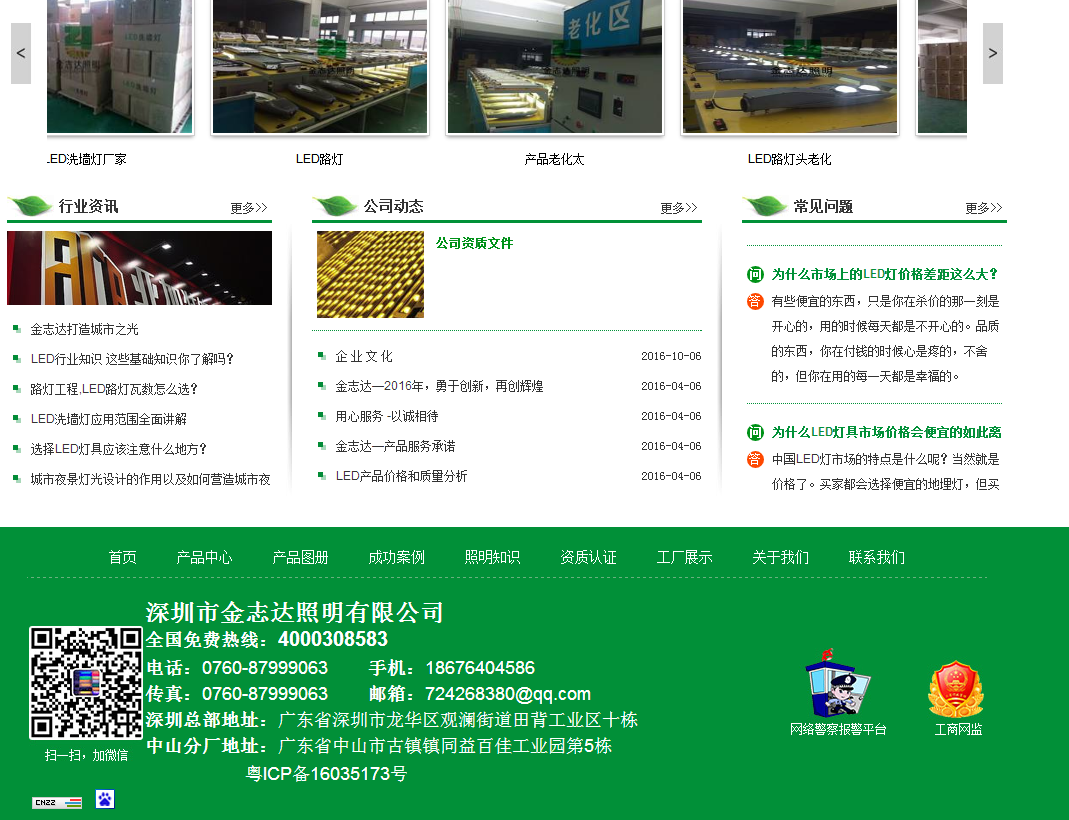Click hotline number 4000308583
Viewport: 1069px width, 820px height.
333,639
